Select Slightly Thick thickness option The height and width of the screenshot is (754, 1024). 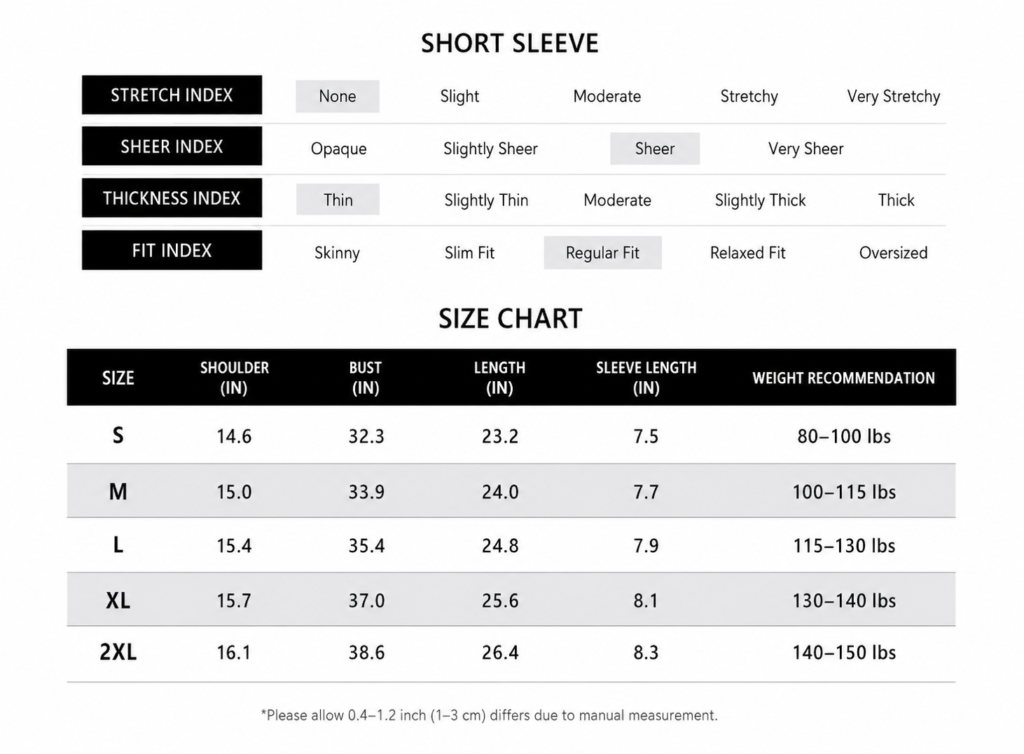tap(760, 200)
